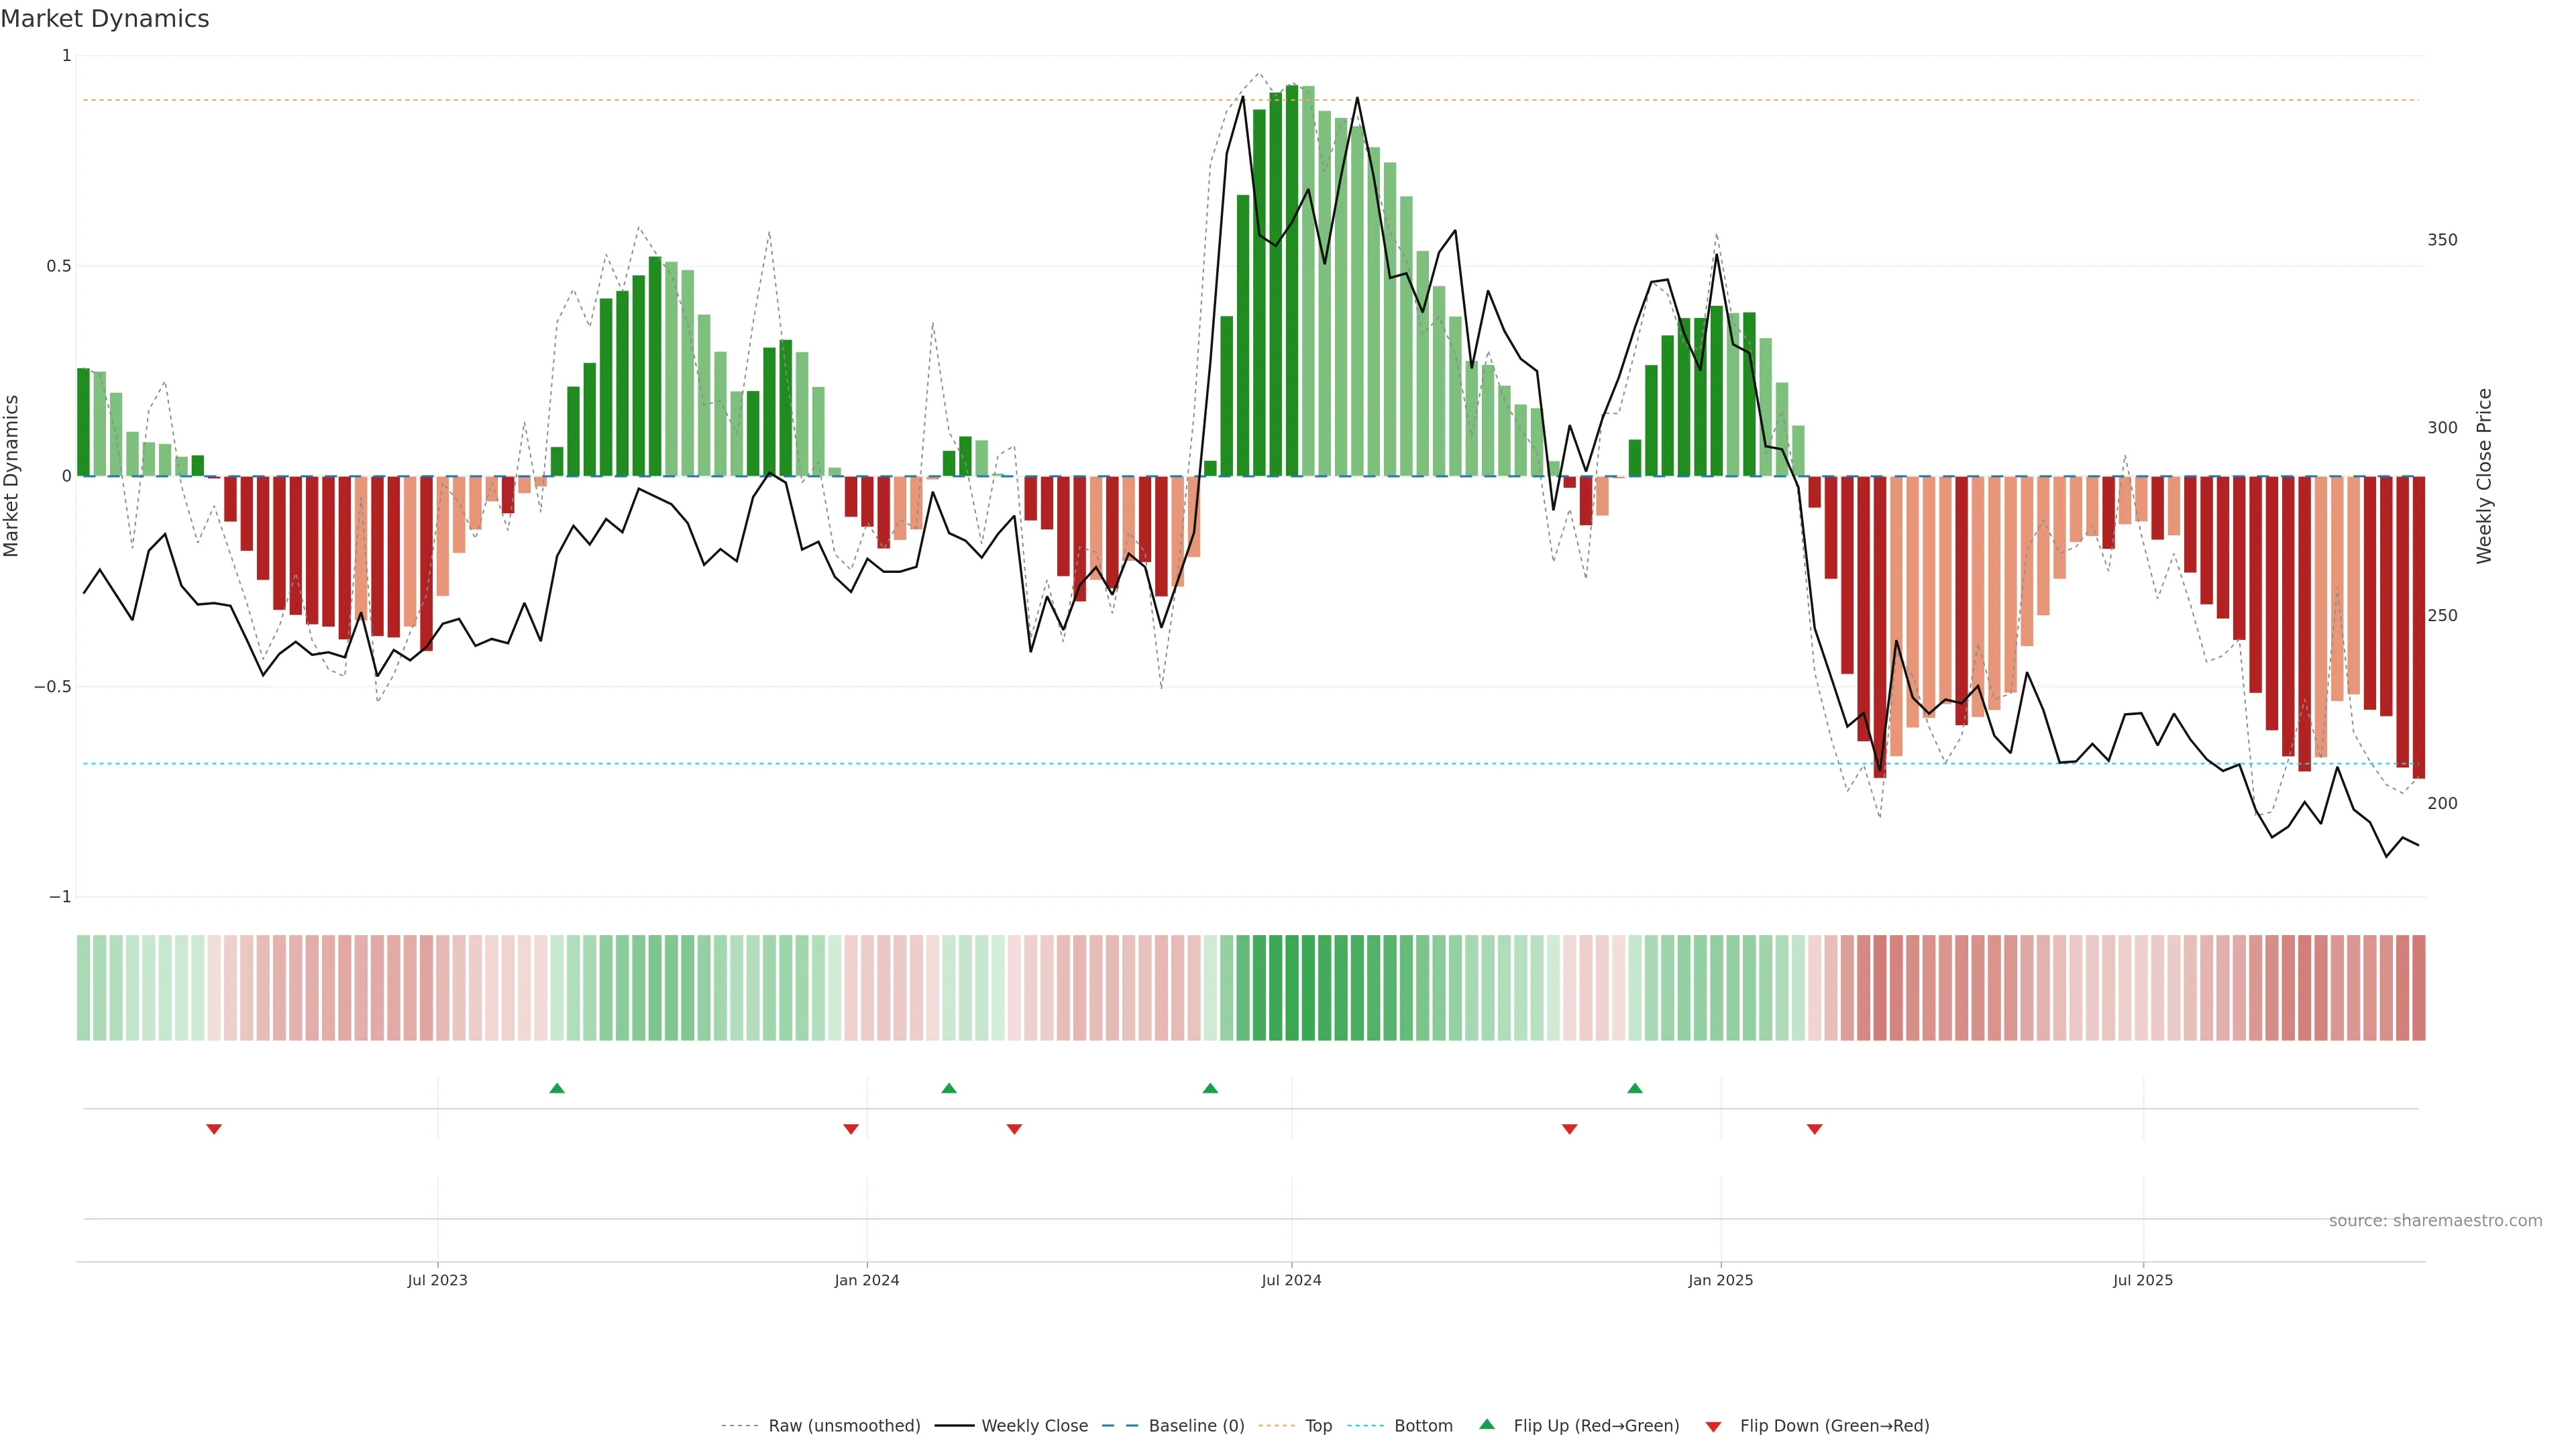2576x1449 pixels.
Task: Click the Jul 2024 axis label
Action: (x=1291, y=1280)
